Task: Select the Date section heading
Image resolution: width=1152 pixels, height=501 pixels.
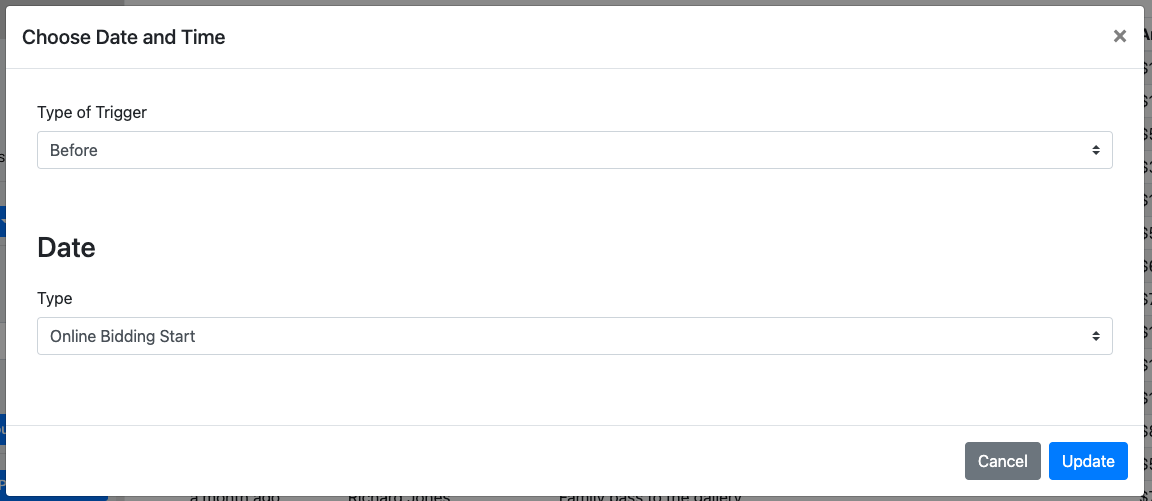Action: [x=66, y=248]
